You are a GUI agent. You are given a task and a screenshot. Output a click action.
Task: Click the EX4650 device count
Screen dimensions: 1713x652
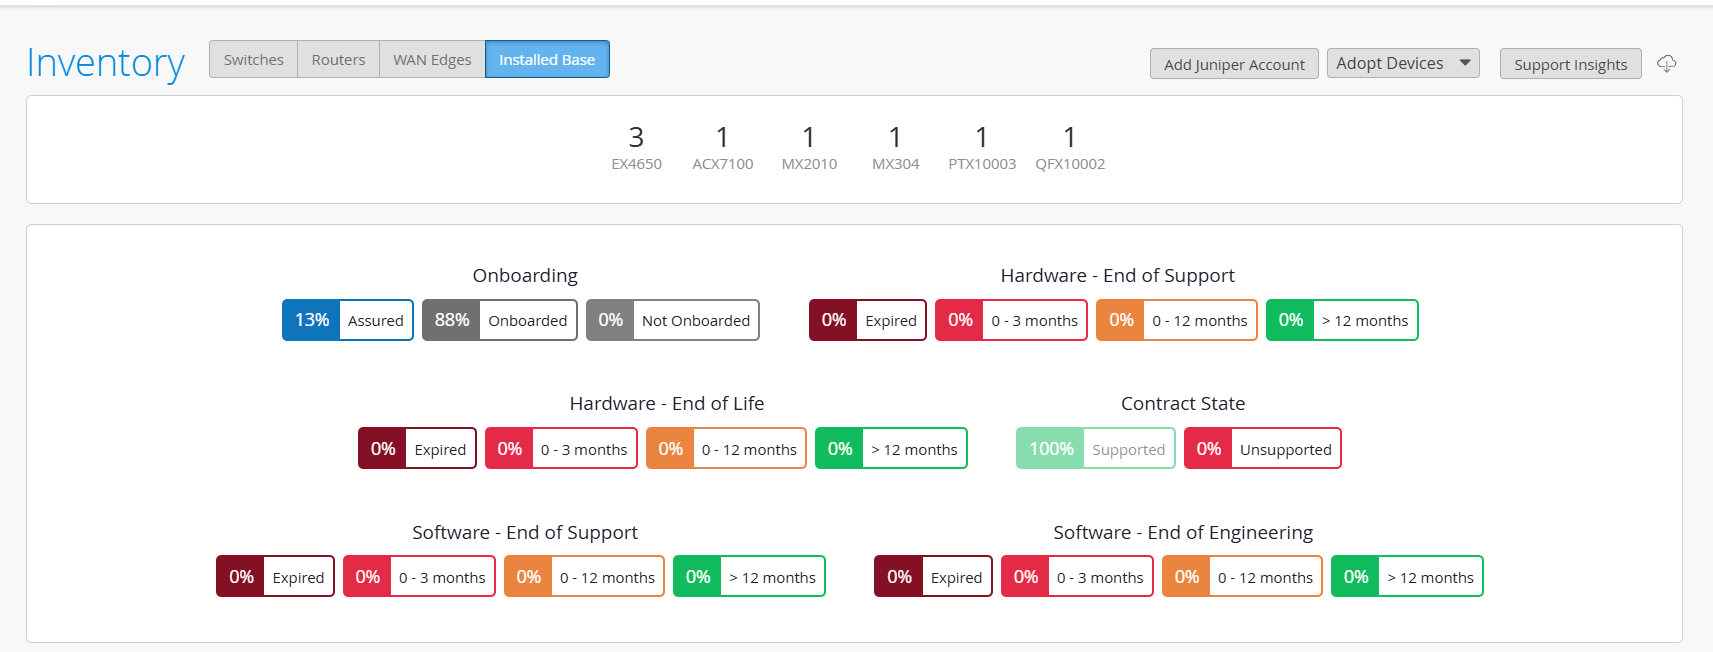(x=636, y=146)
